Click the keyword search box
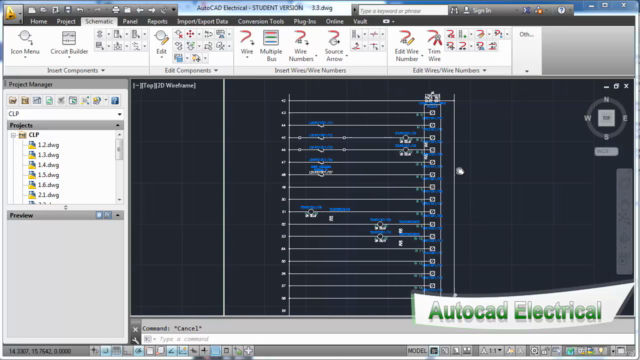Image resolution: width=640 pixels, height=360 pixels. tap(403, 11)
